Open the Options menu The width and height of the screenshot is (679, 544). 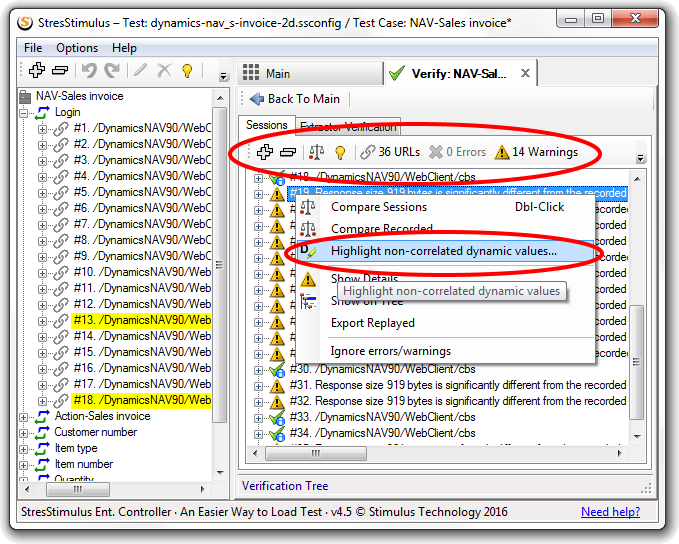77,48
